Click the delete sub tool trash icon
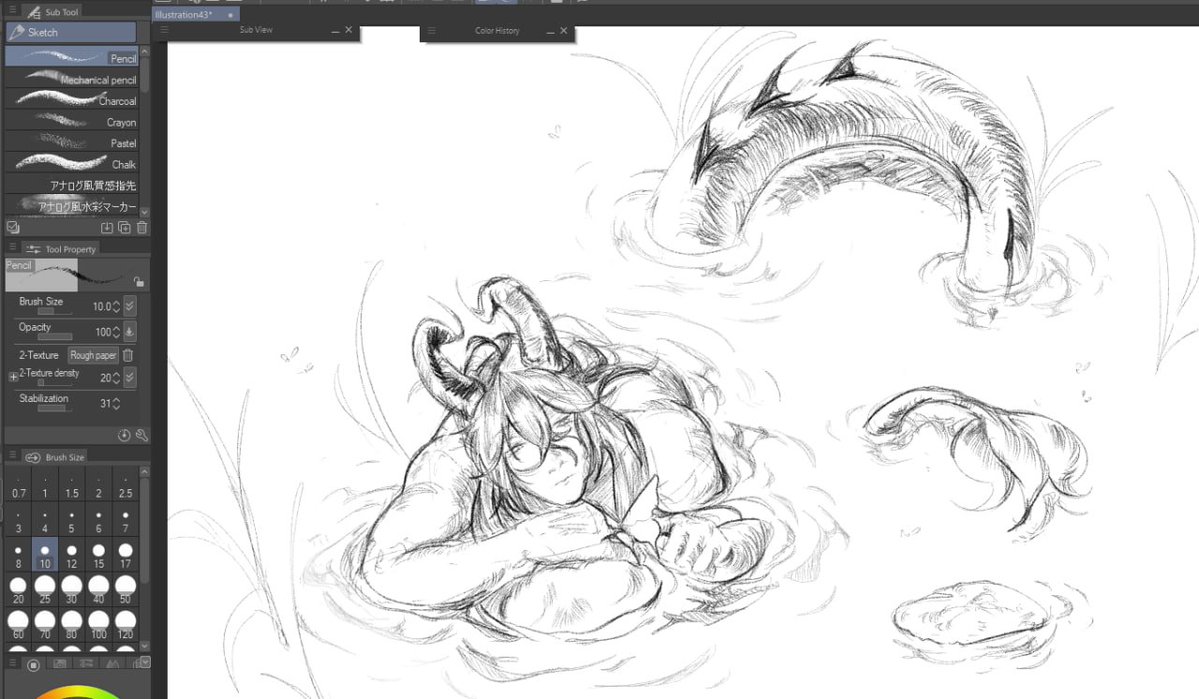The height and width of the screenshot is (699, 1199). (x=141, y=227)
